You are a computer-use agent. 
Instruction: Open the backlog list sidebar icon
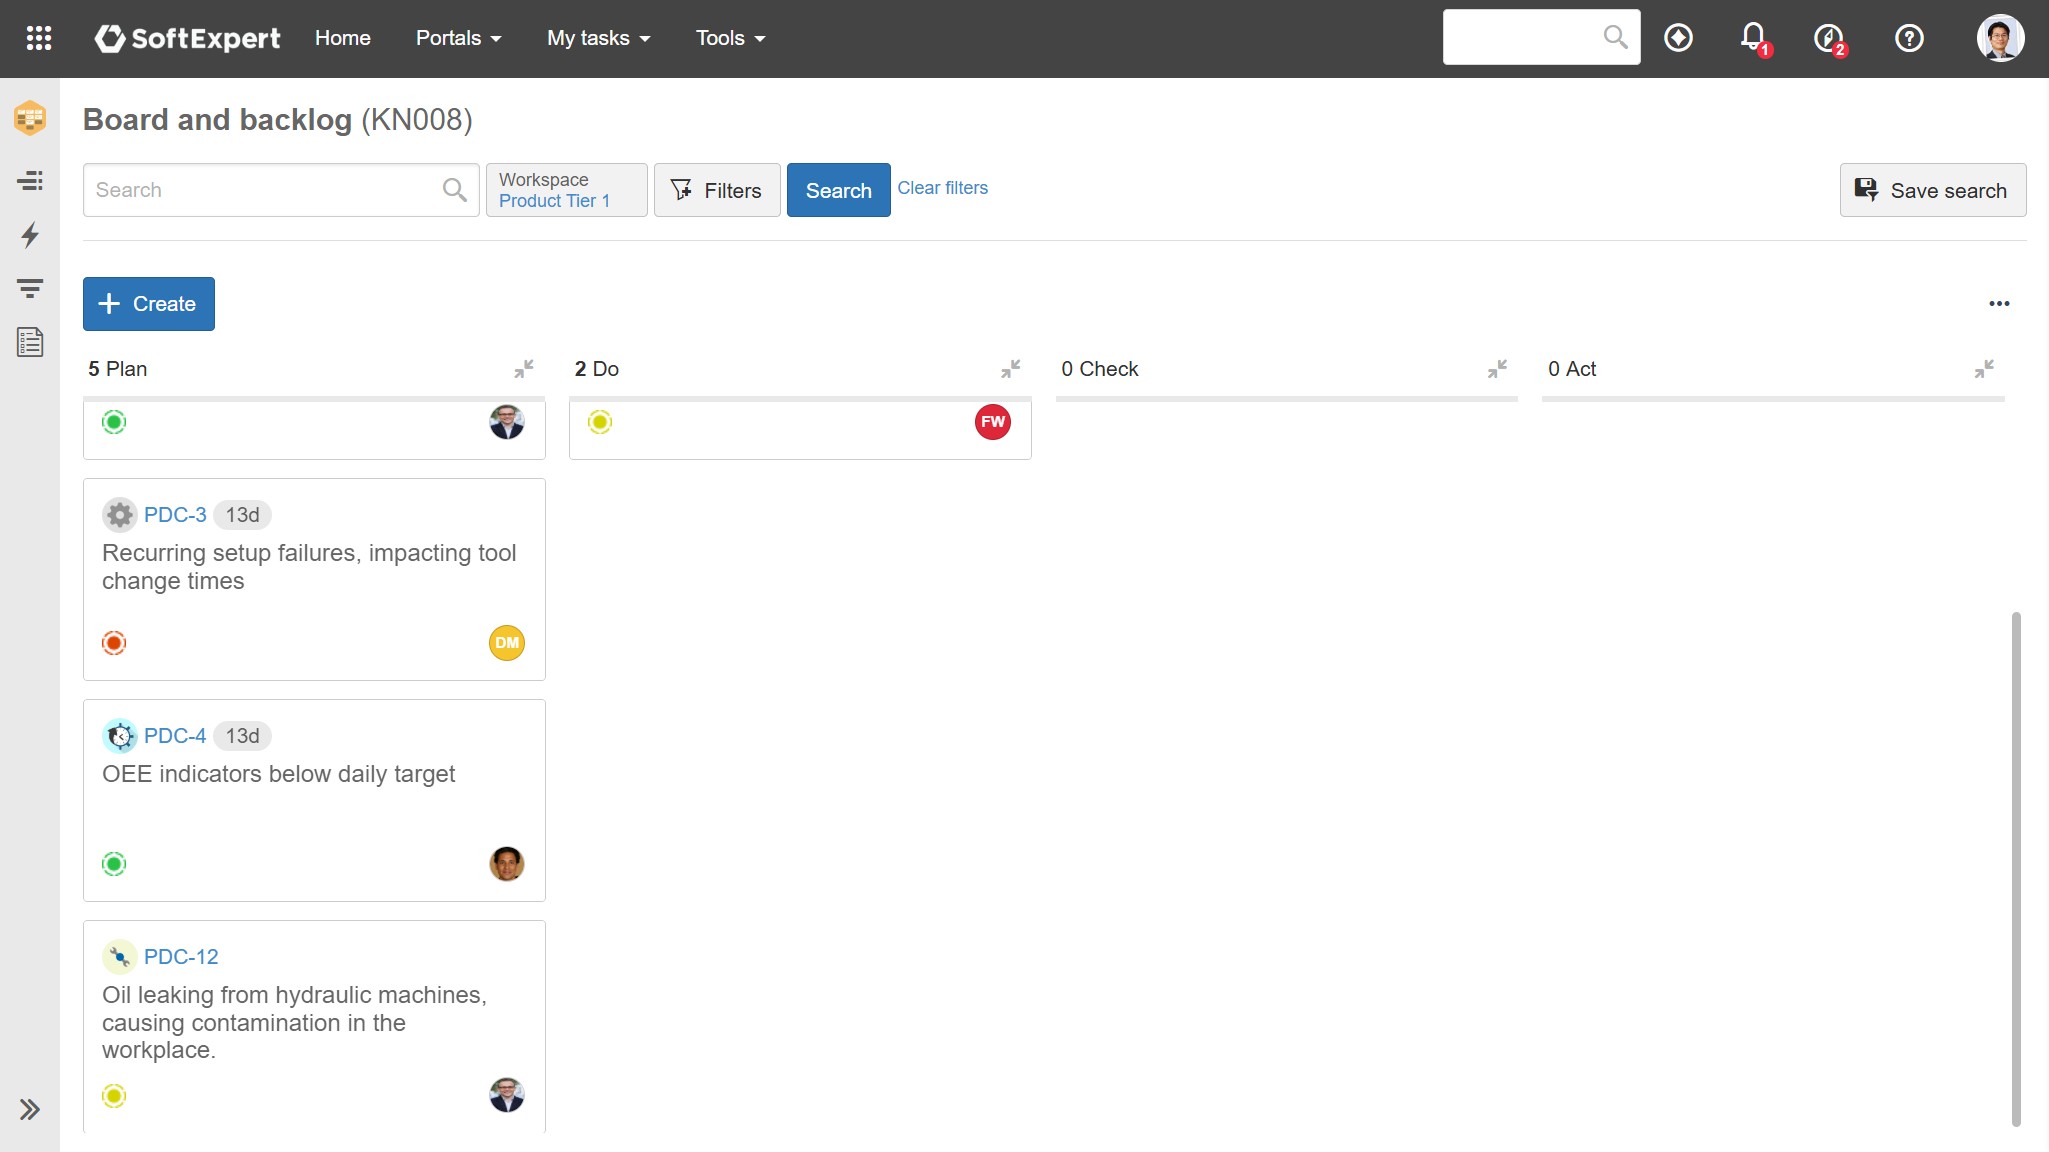(x=30, y=180)
